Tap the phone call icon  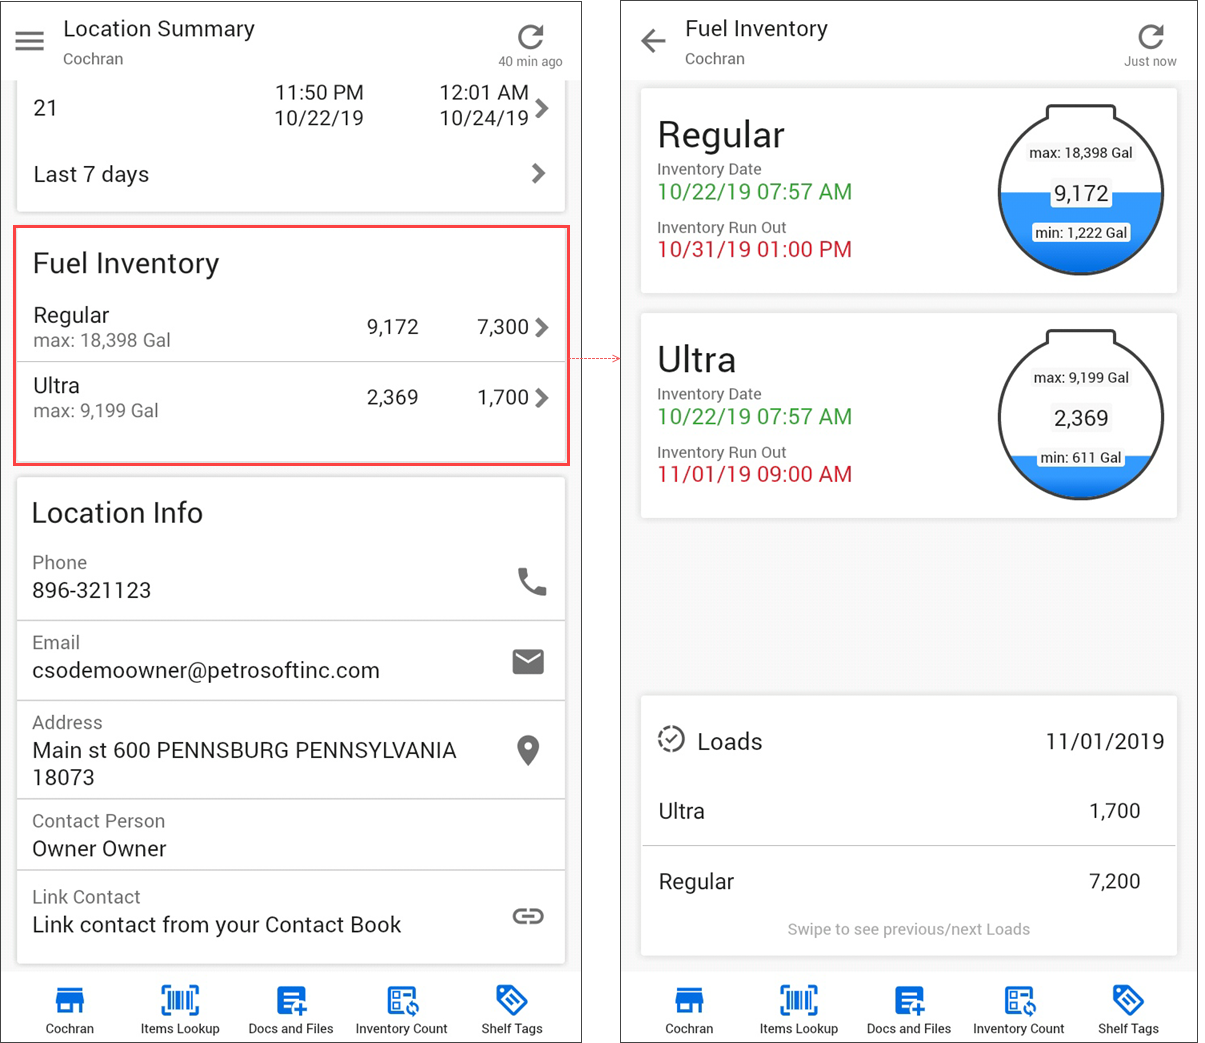[x=531, y=581]
